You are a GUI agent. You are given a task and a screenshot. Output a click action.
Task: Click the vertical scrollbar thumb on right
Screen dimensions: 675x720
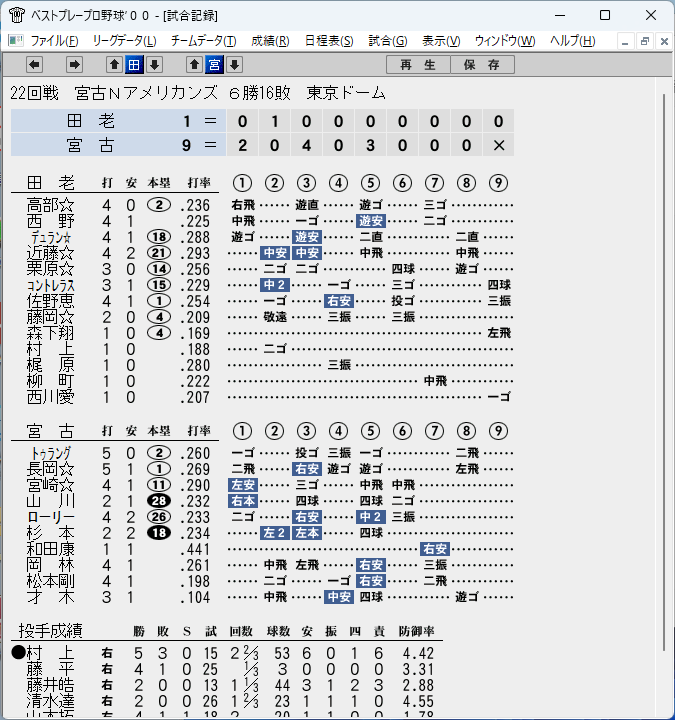pyautogui.click(x=664, y=372)
